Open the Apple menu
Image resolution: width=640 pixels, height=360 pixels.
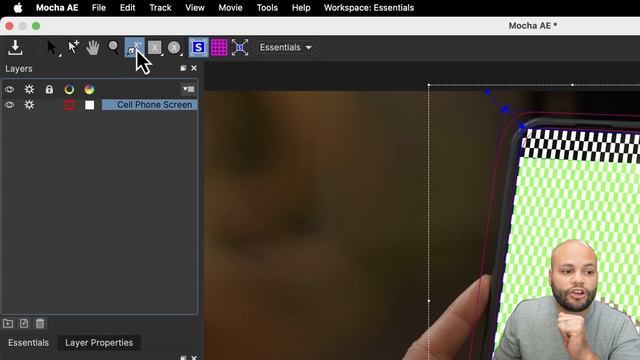tap(18, 8)
